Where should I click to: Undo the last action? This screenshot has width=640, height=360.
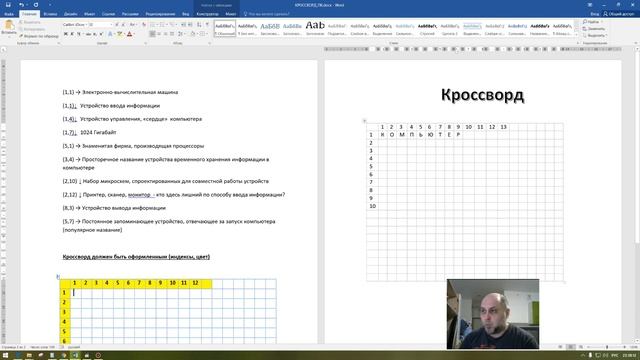[21, 5]
